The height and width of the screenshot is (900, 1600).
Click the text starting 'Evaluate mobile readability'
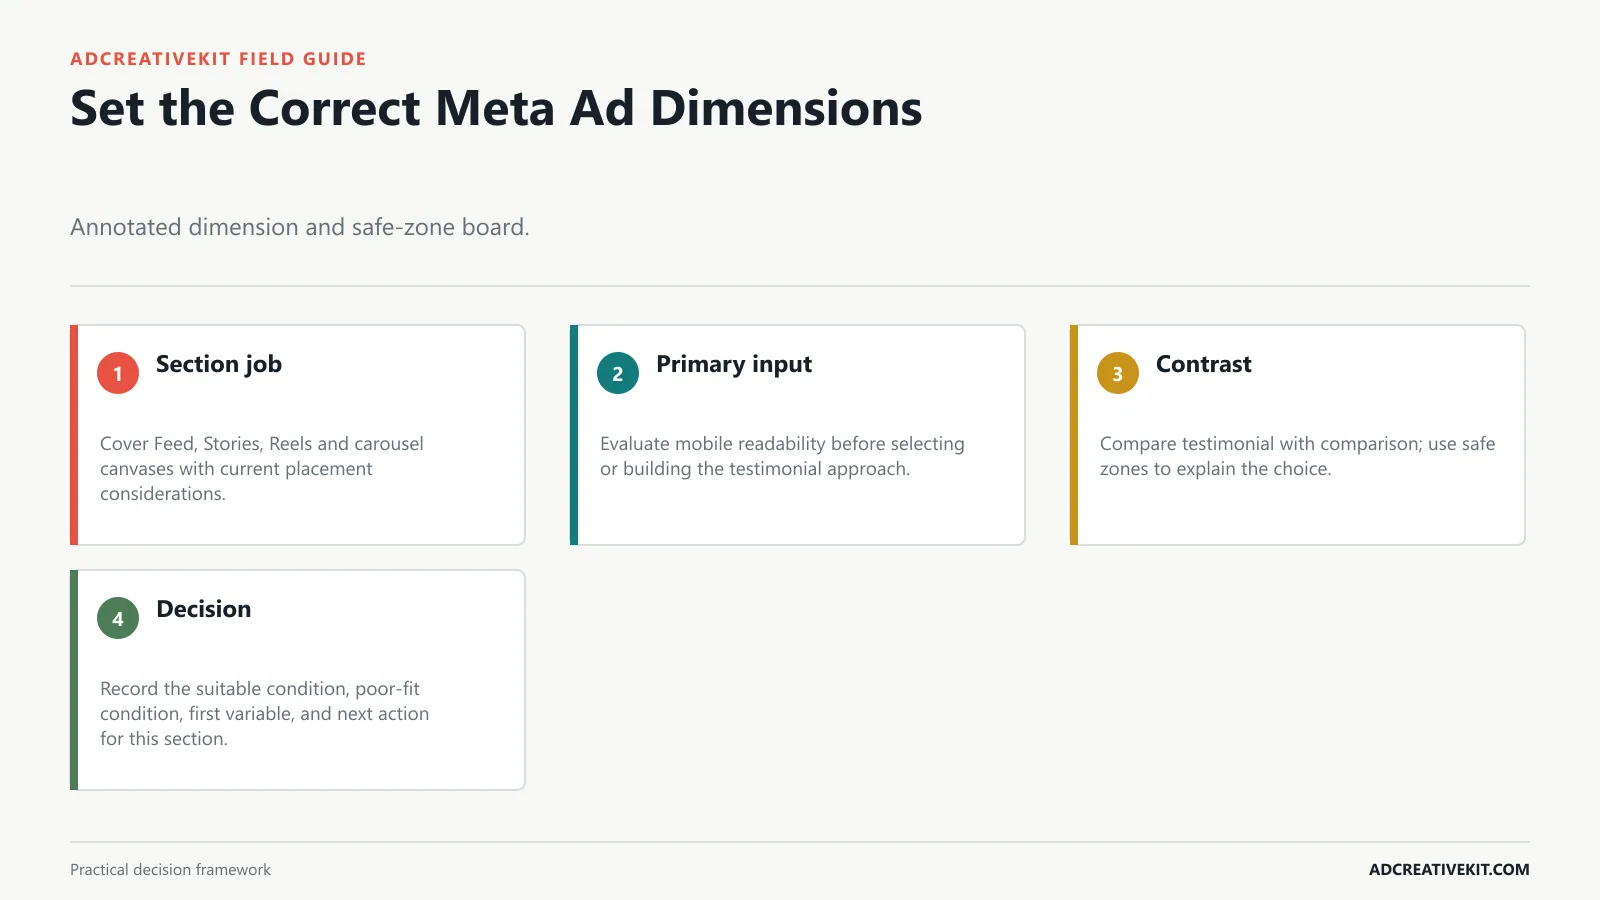[782, 456]
